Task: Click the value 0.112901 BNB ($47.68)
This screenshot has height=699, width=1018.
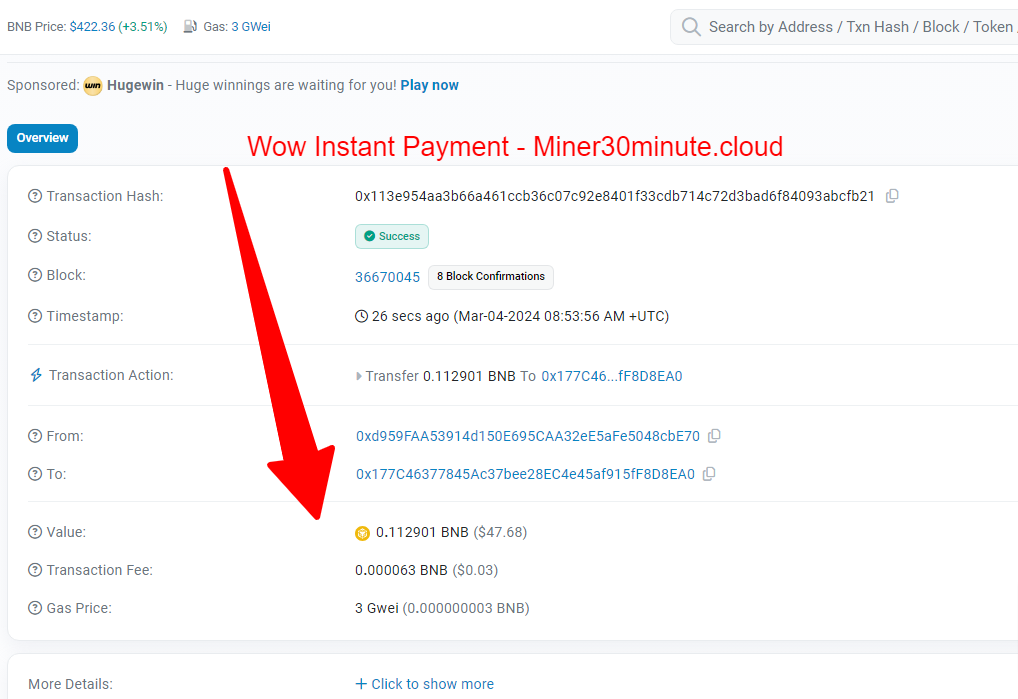Action: tap(451, 532)
